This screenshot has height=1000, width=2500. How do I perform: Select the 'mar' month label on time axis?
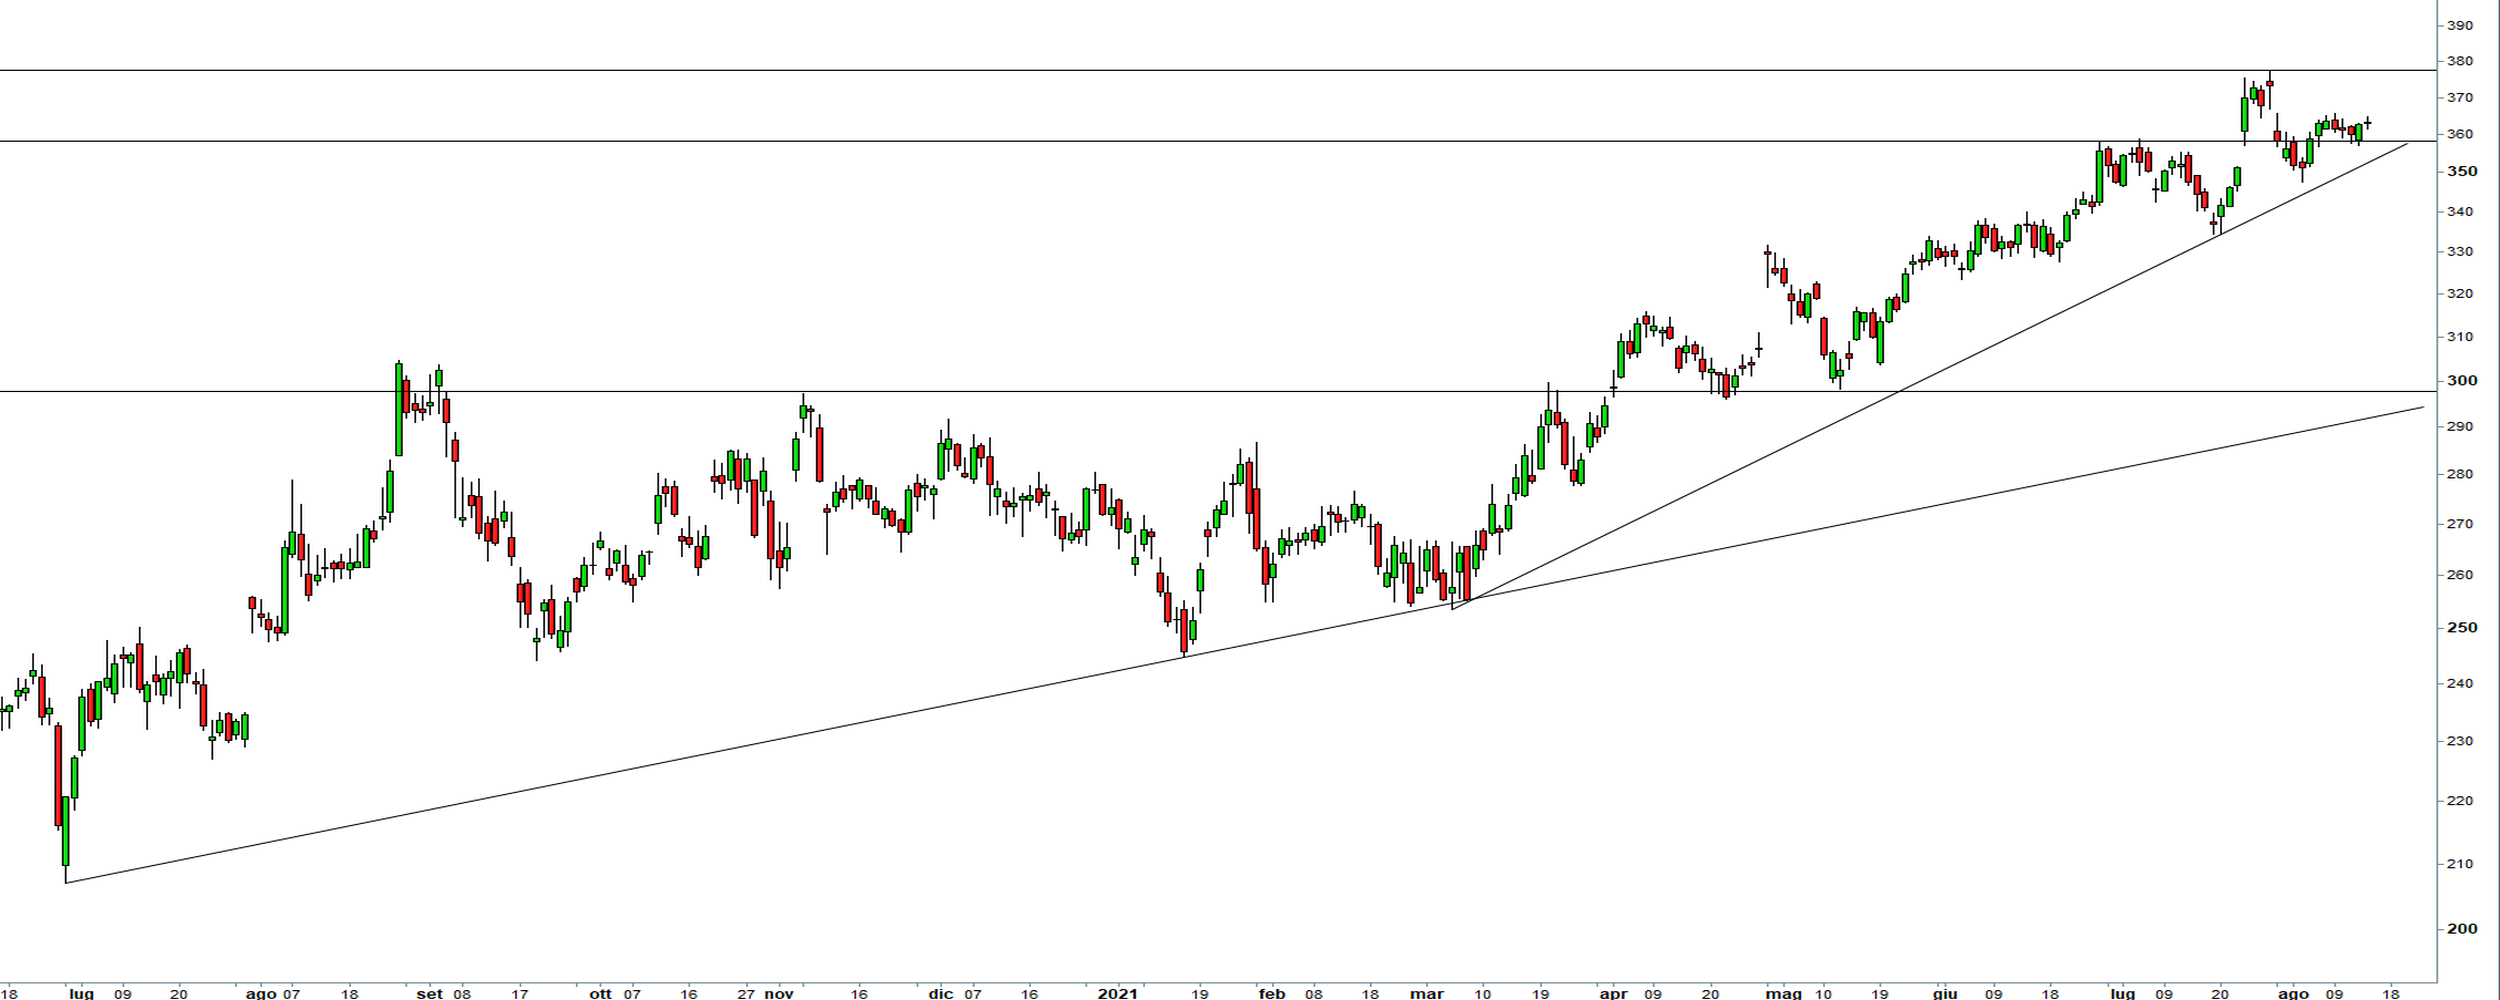click(x=1426, y=993)
